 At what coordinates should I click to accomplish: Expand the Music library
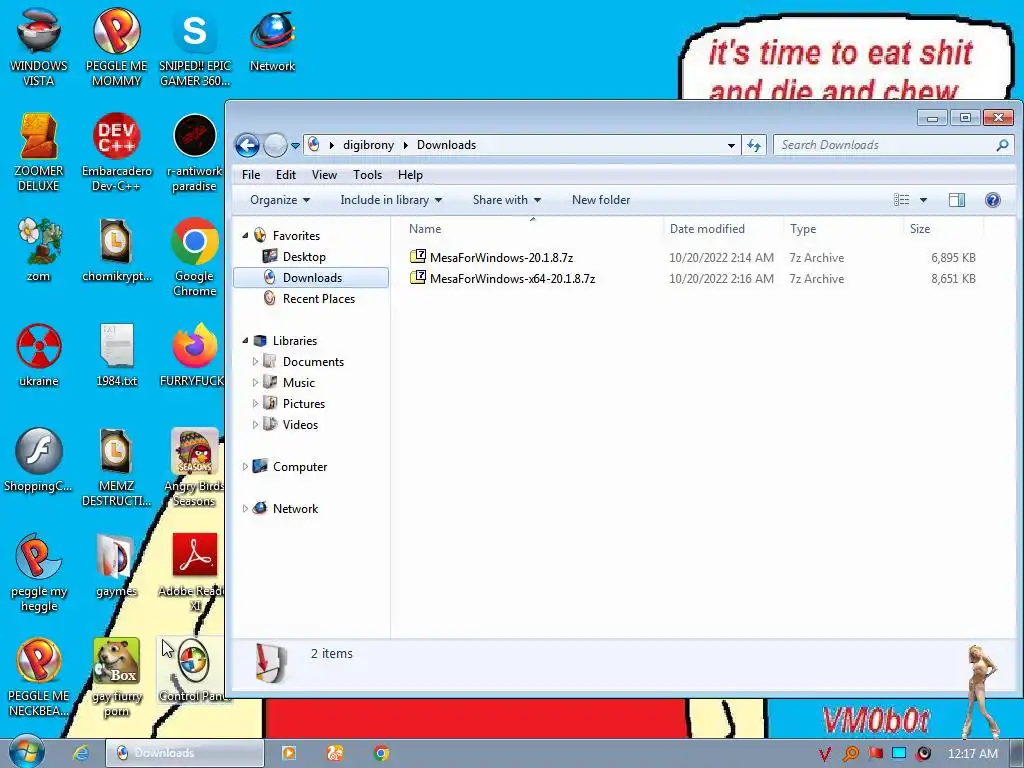tap(255, 382)
